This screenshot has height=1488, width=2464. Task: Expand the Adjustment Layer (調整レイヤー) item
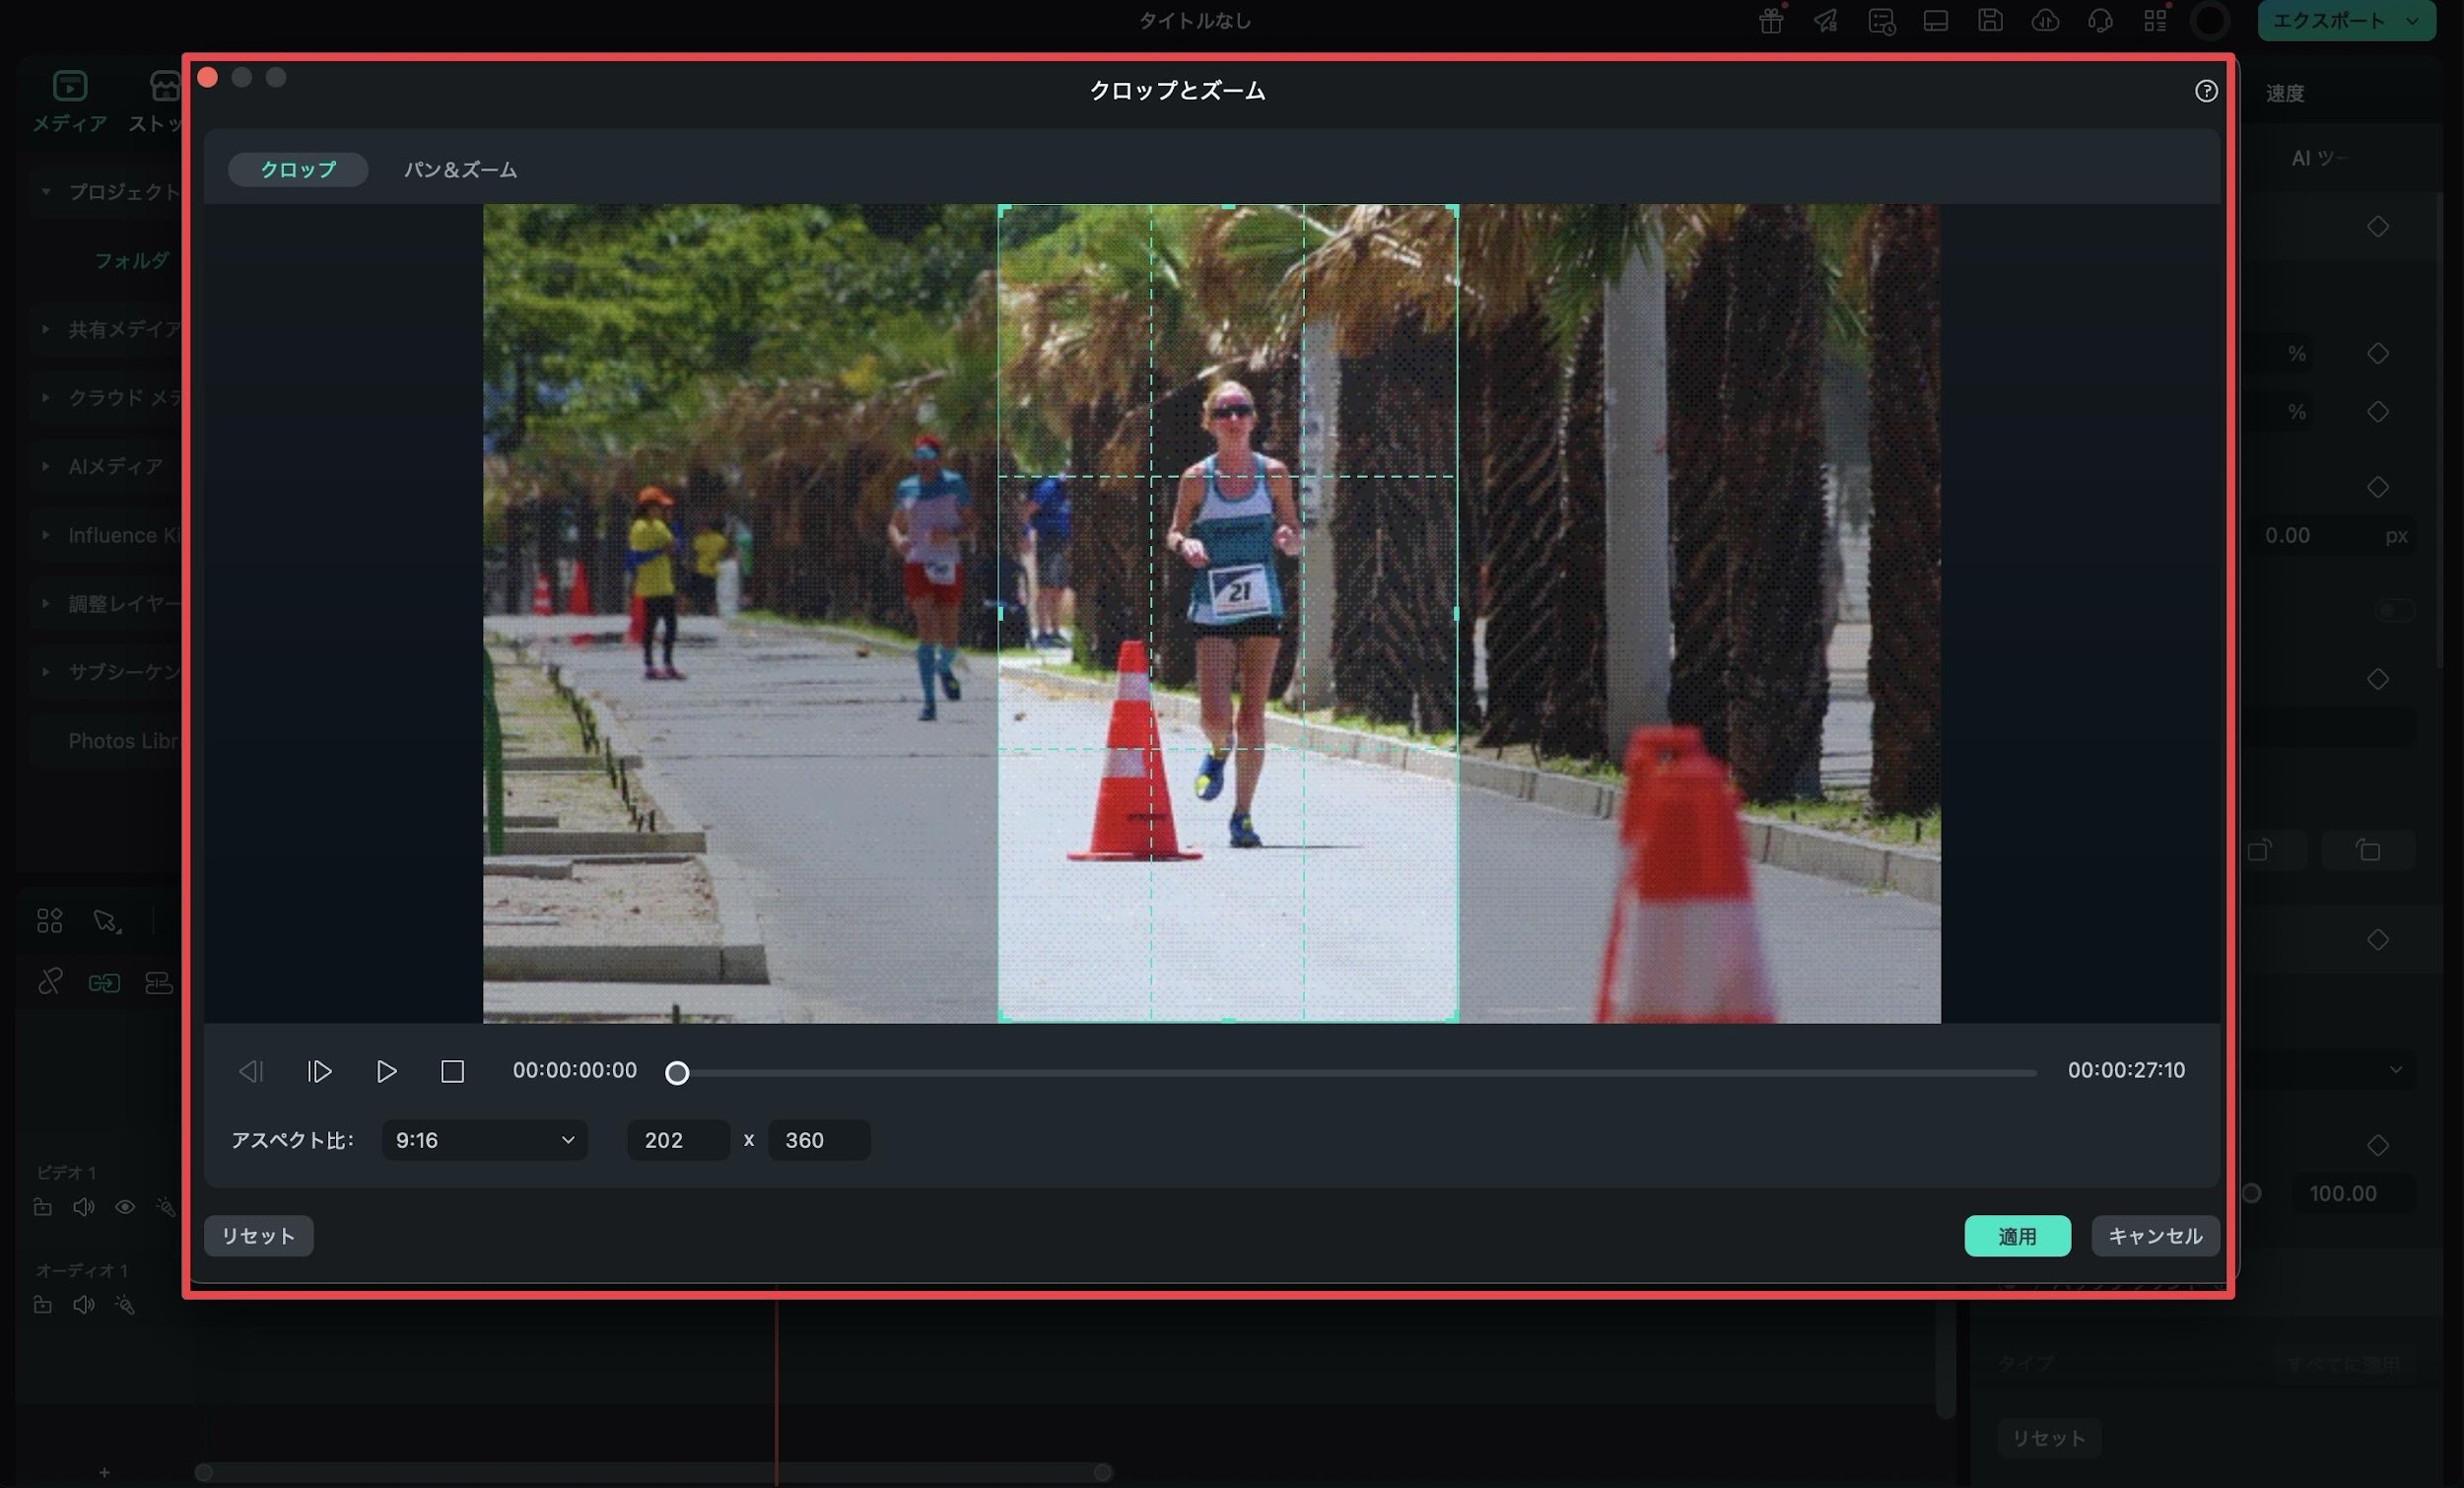coord(45,603)
